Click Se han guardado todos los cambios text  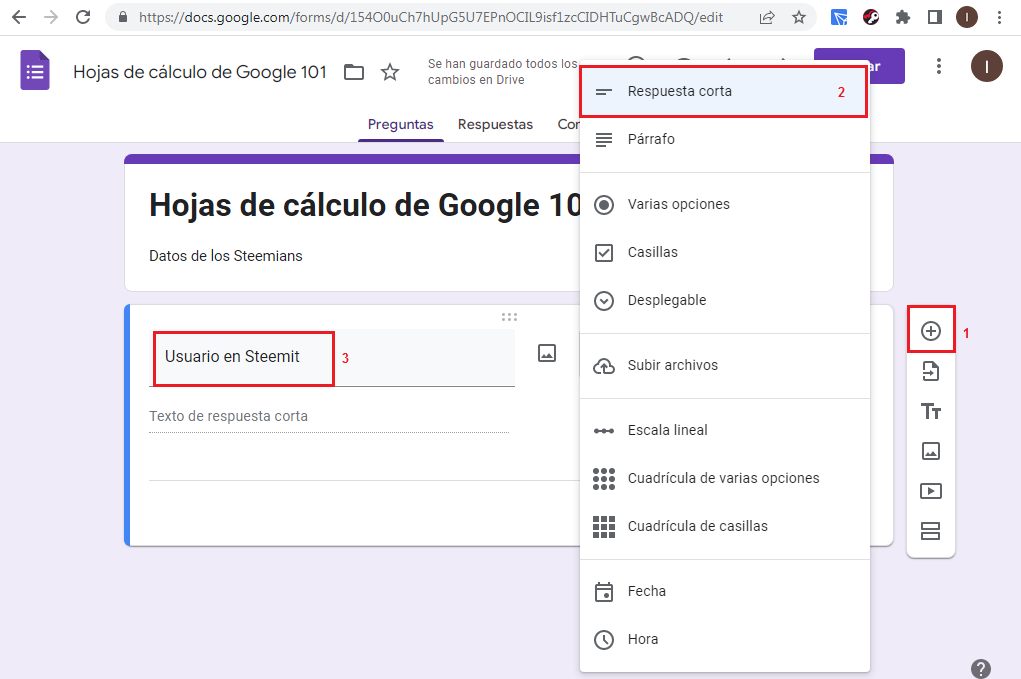click(502, 72)
